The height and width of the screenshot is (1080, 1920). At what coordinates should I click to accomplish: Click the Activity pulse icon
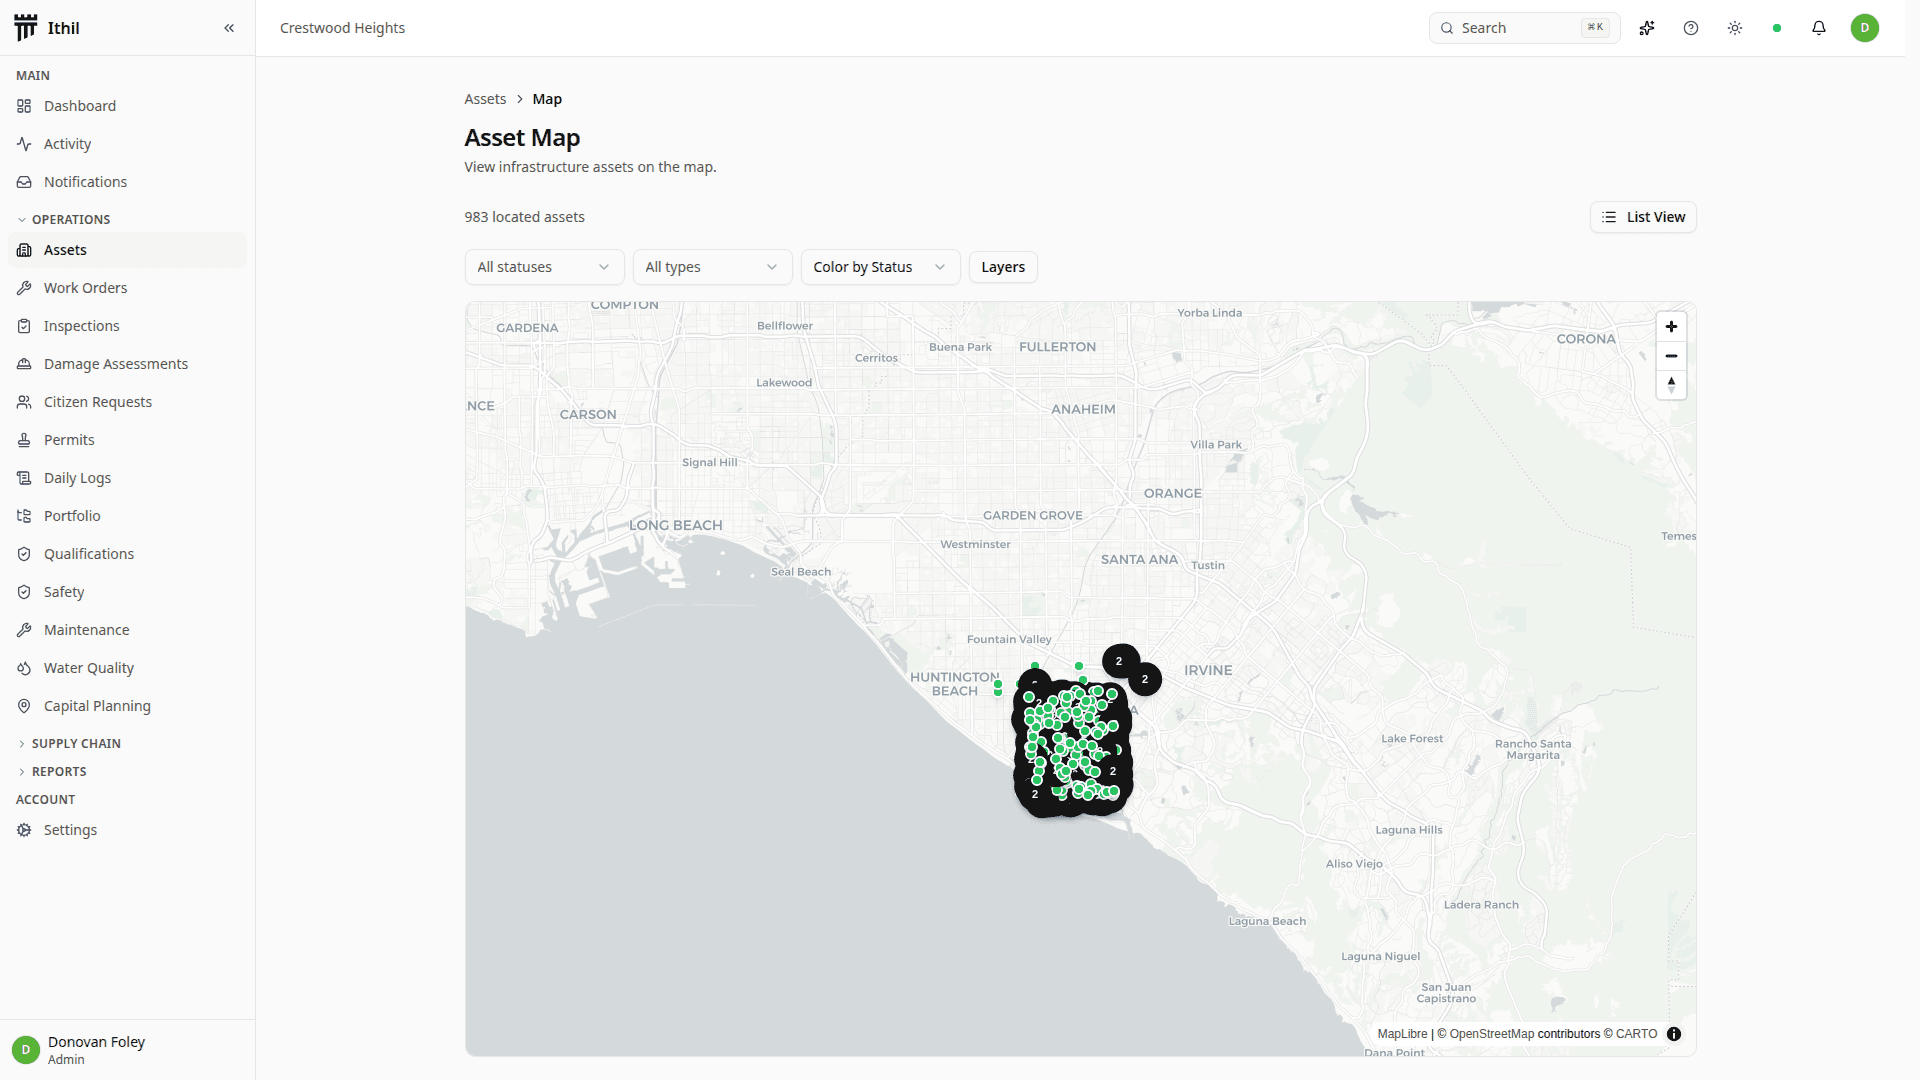coord(24,144)
